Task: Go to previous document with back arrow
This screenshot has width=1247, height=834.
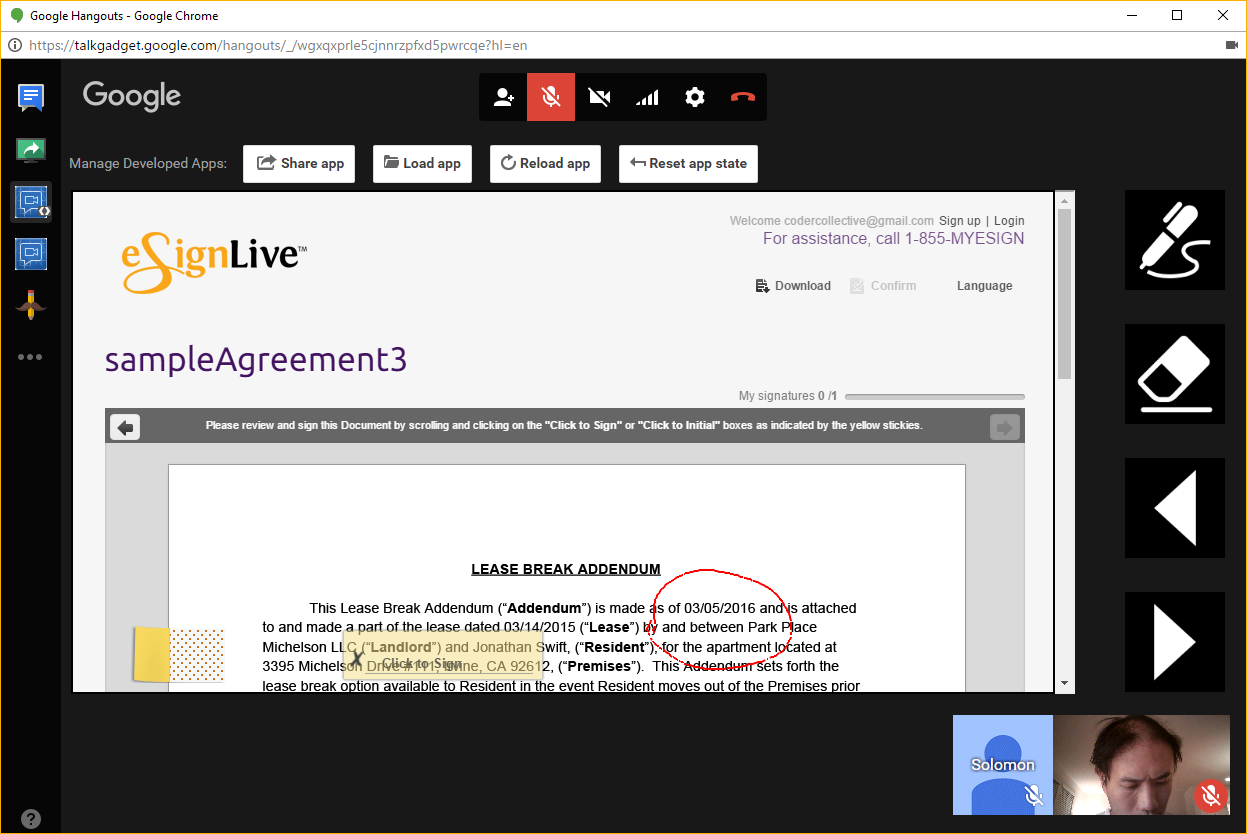Action: [x=125, y=428]
